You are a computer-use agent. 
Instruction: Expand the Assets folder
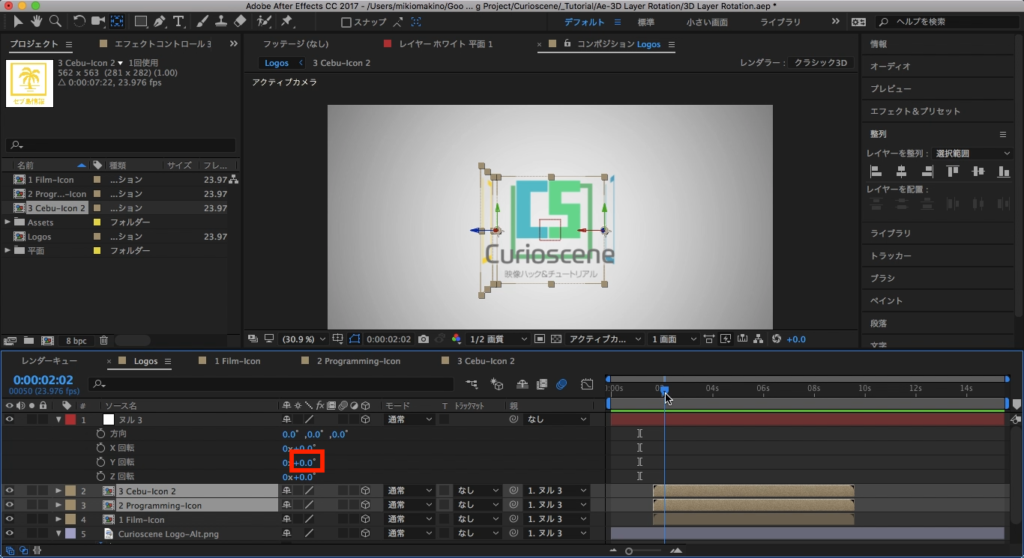point(8,222)
